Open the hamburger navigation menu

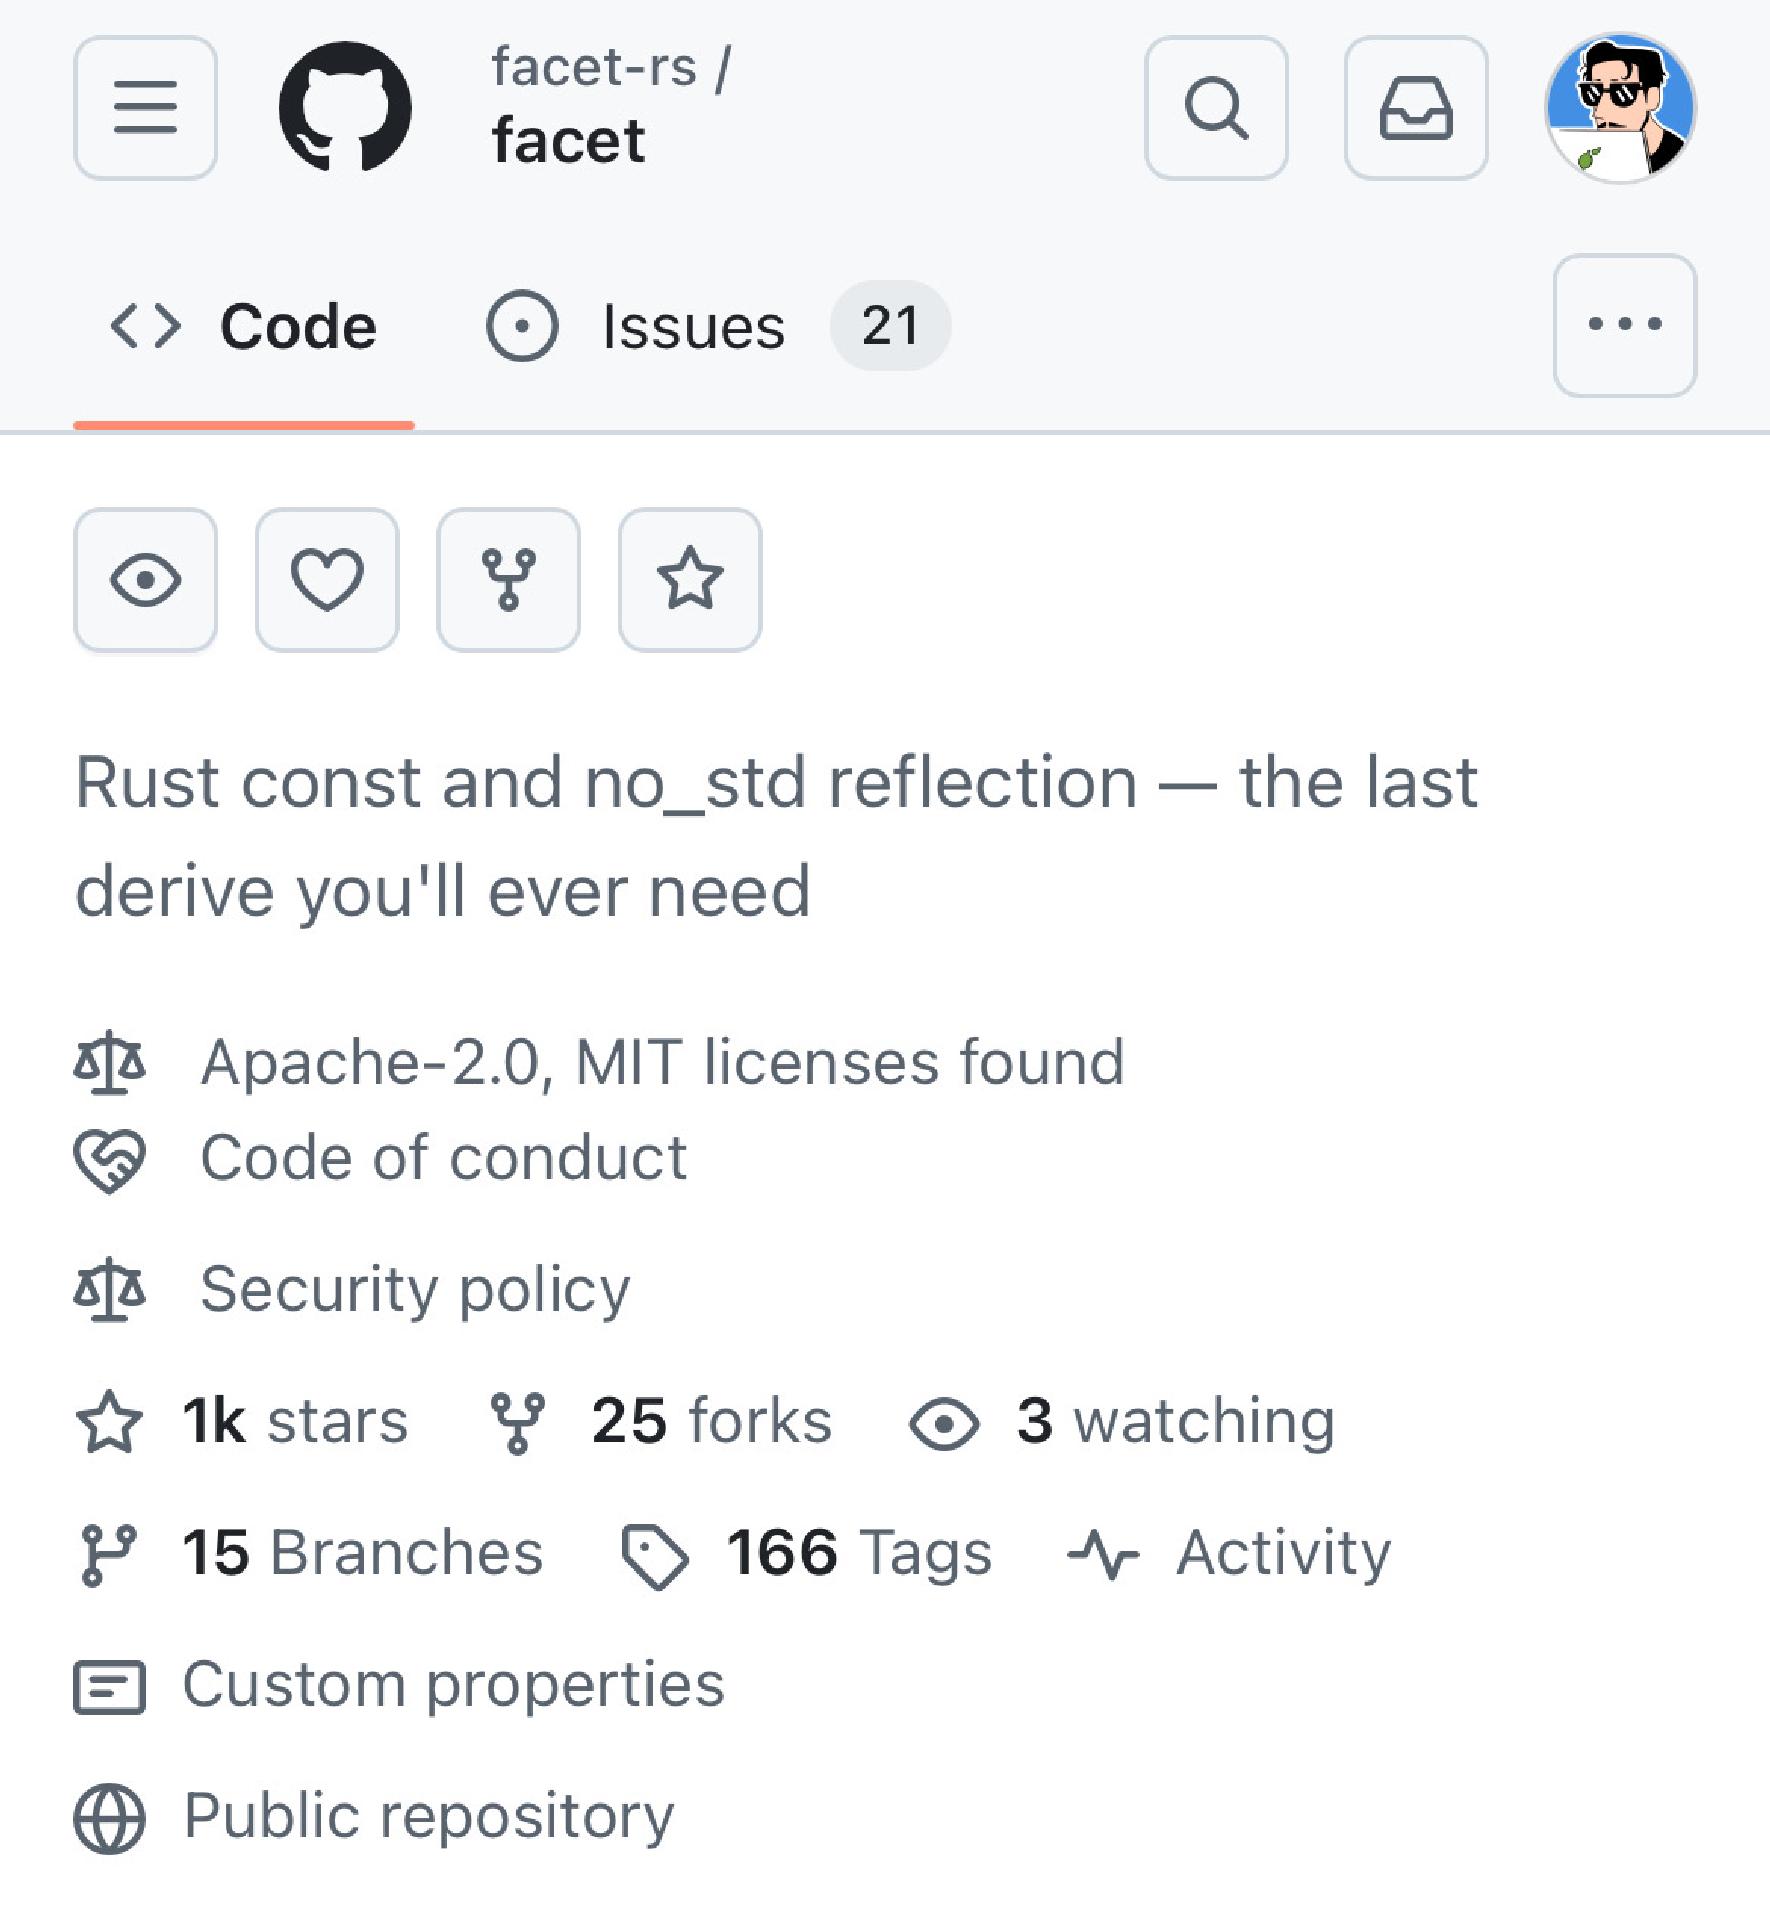tap(145, 108)
